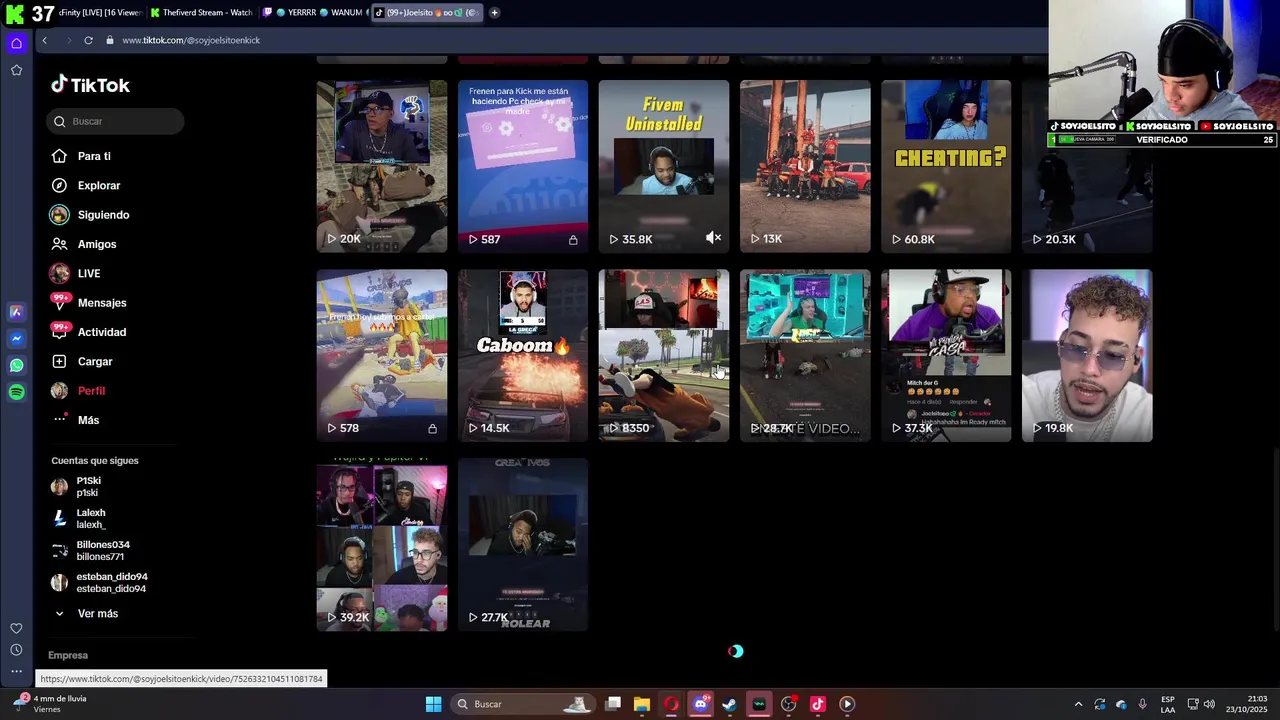Open Spotify in Opera sidebar
Screen dimensions: 1280x720
tap(16, 393)
